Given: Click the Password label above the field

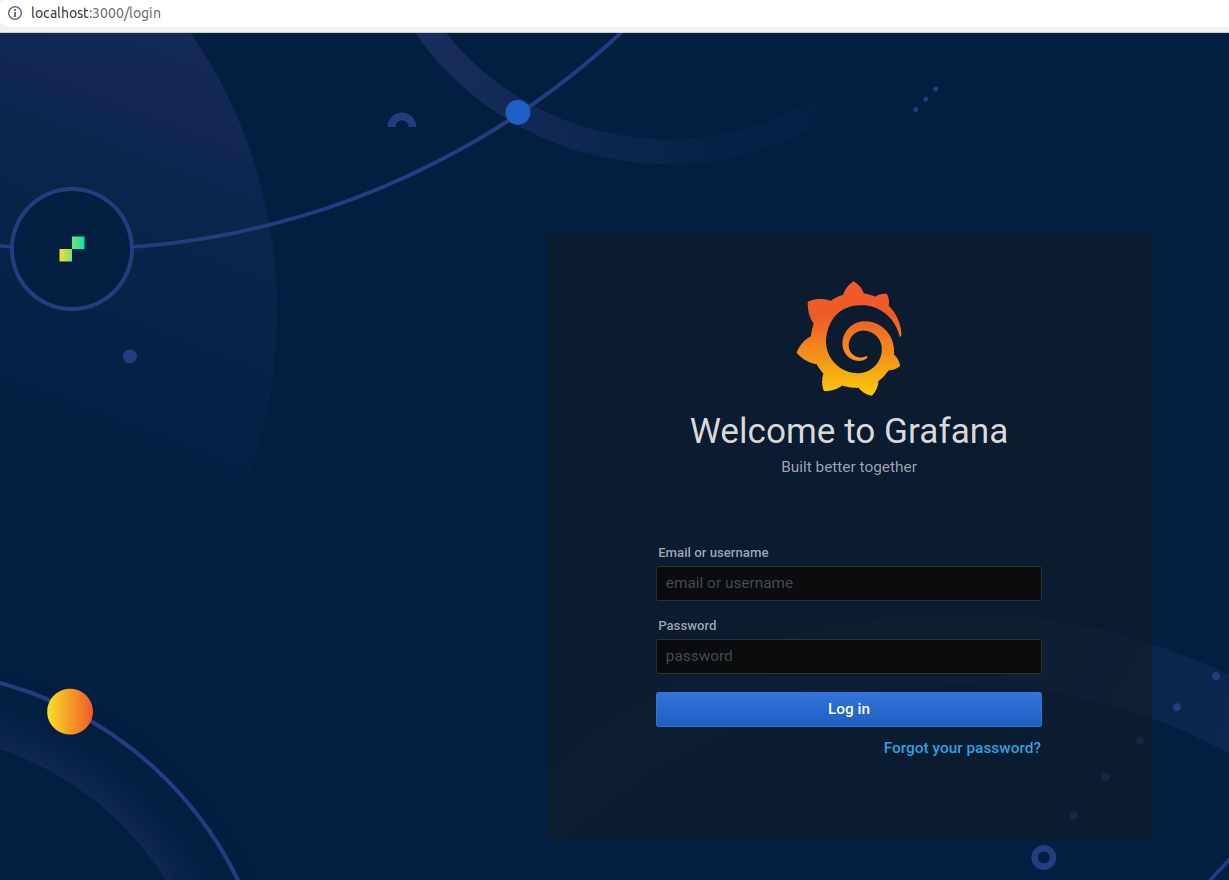Looking at the screenshot, I should pyautogui.click(x=687, y=625).
